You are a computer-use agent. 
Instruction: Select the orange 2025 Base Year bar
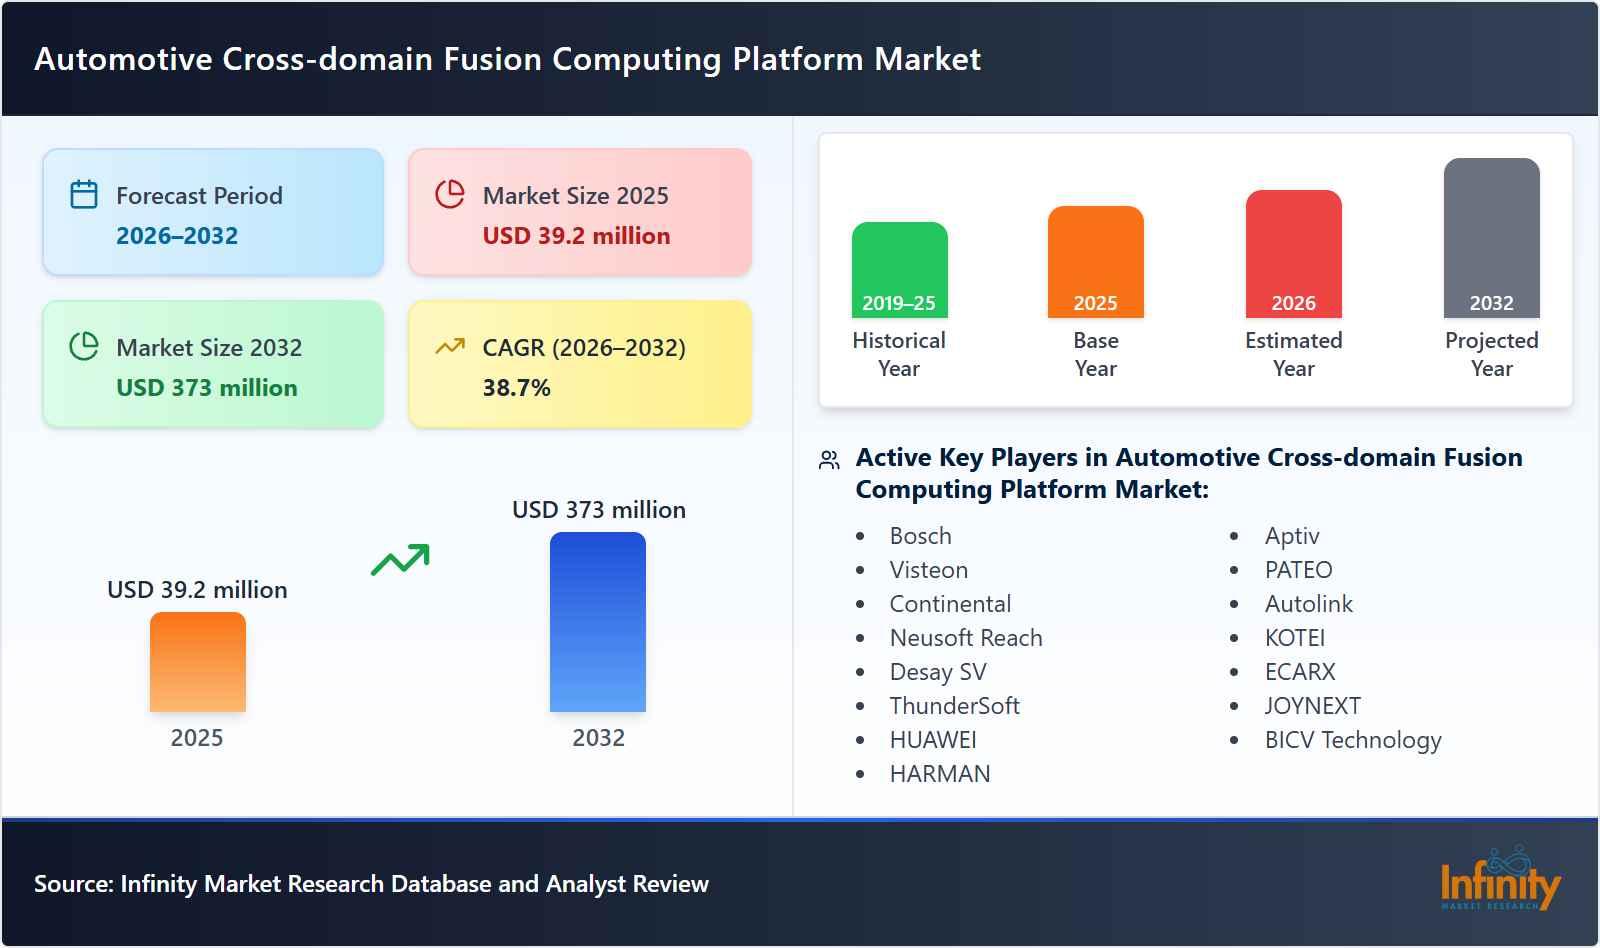point(1095,262)
